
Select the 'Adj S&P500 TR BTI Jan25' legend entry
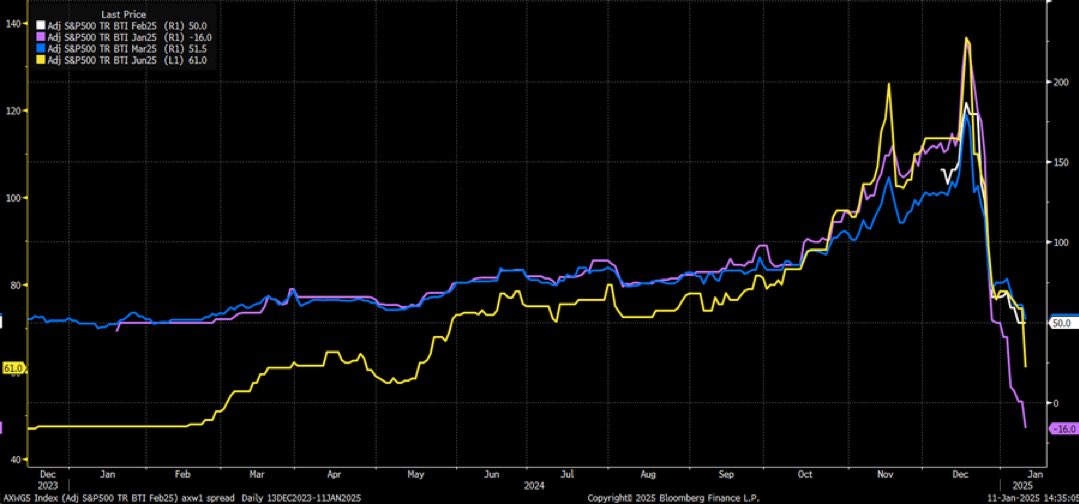[125, 36]
